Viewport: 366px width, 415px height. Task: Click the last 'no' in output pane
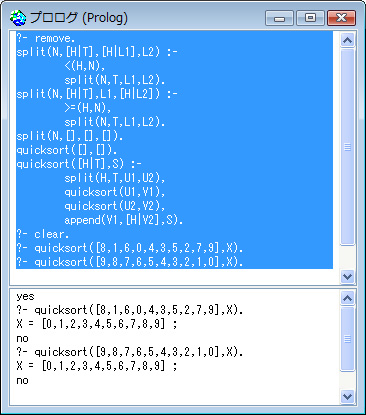point(22,380)
